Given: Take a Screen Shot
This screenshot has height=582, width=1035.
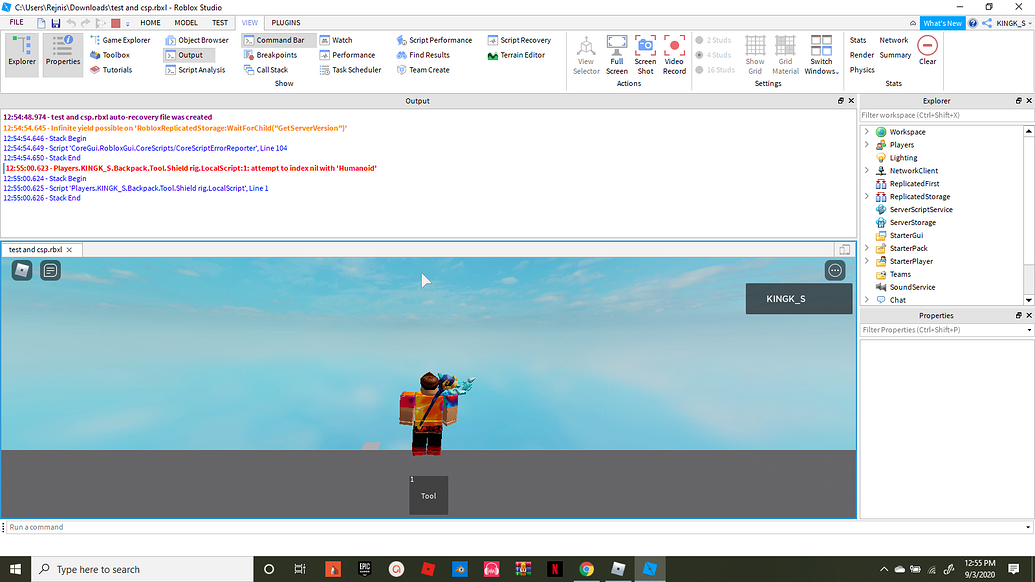Looking at the screenshot, I should (645, 55).
